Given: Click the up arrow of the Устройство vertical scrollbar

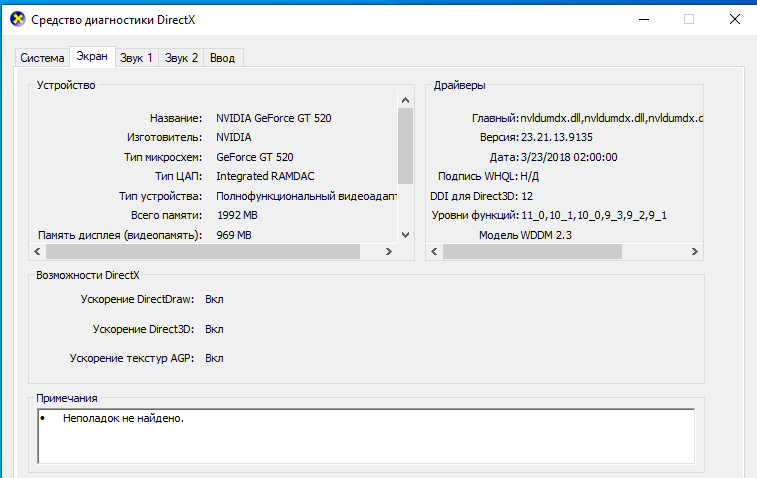Looking at the screenshot, I should [x=406, y=100].
